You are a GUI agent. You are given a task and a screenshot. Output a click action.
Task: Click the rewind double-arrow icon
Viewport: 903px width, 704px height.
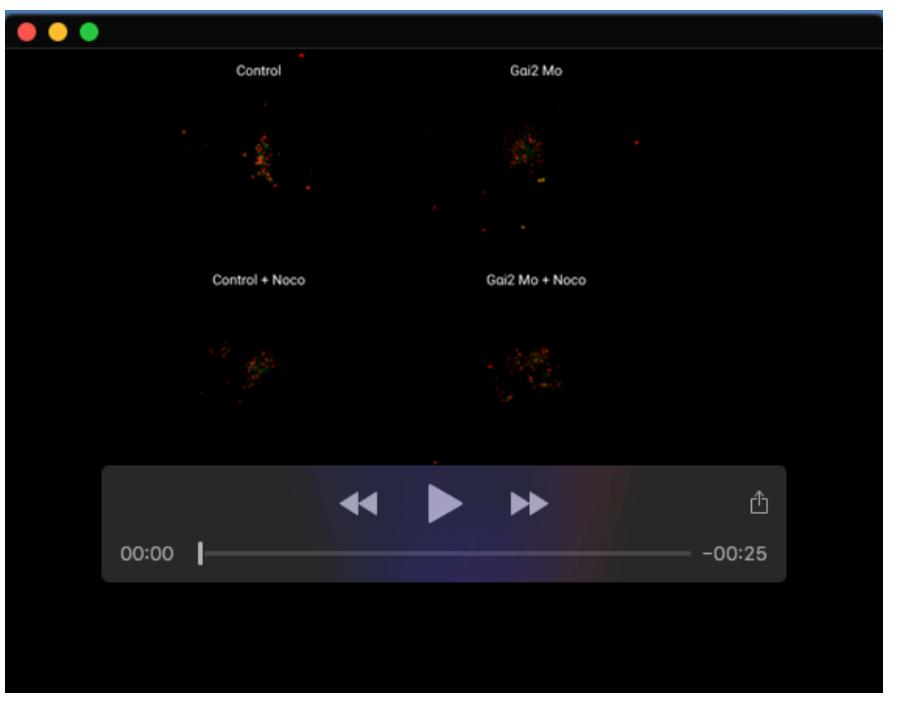pyautogui.click(x=359, y=505)
